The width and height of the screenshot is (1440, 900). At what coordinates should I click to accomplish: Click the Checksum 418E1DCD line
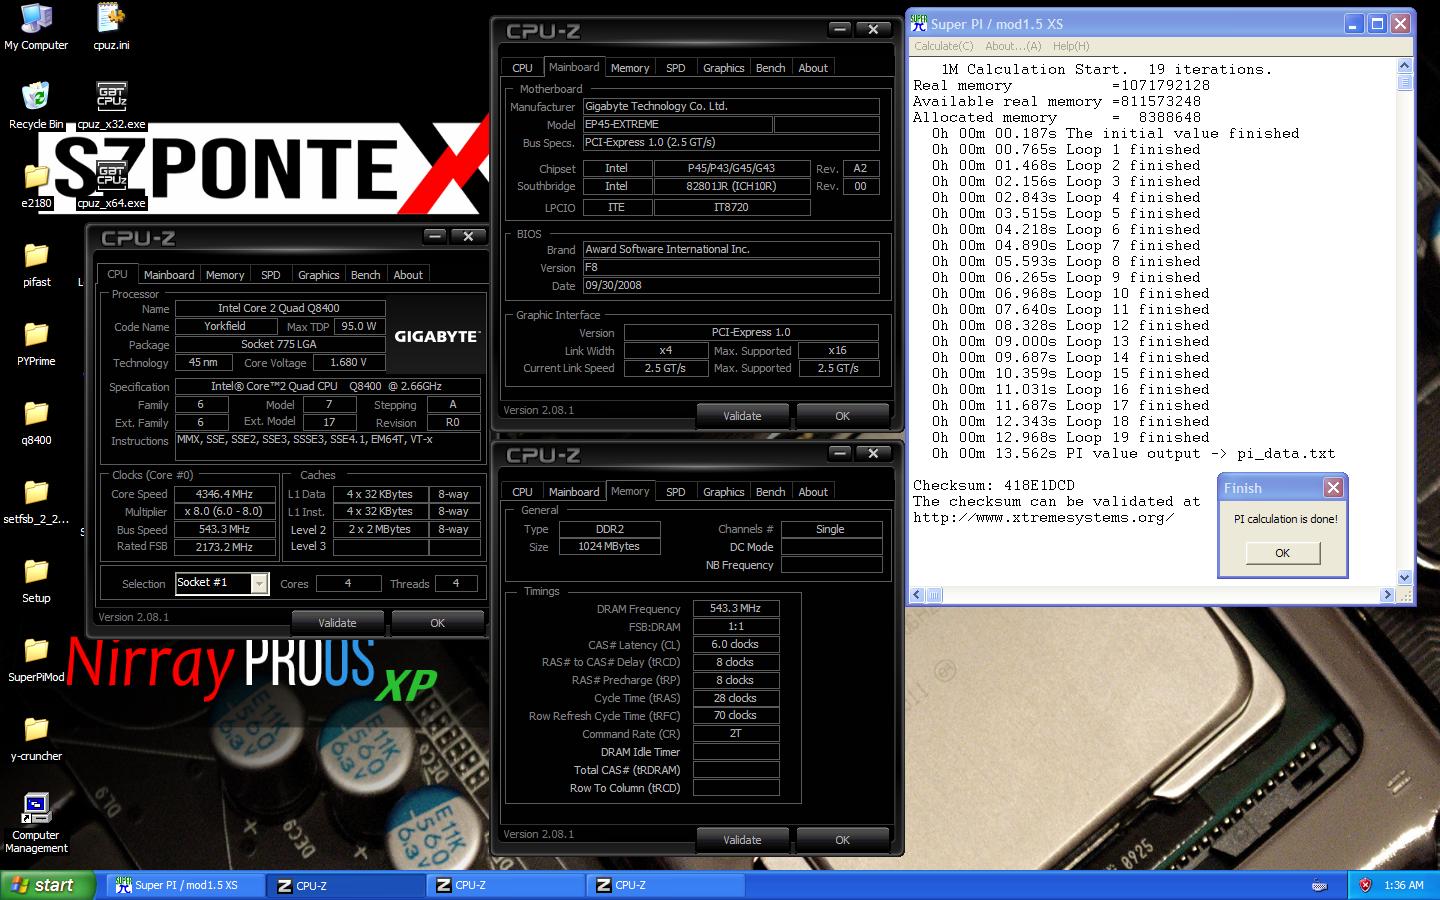click(994, 485)
